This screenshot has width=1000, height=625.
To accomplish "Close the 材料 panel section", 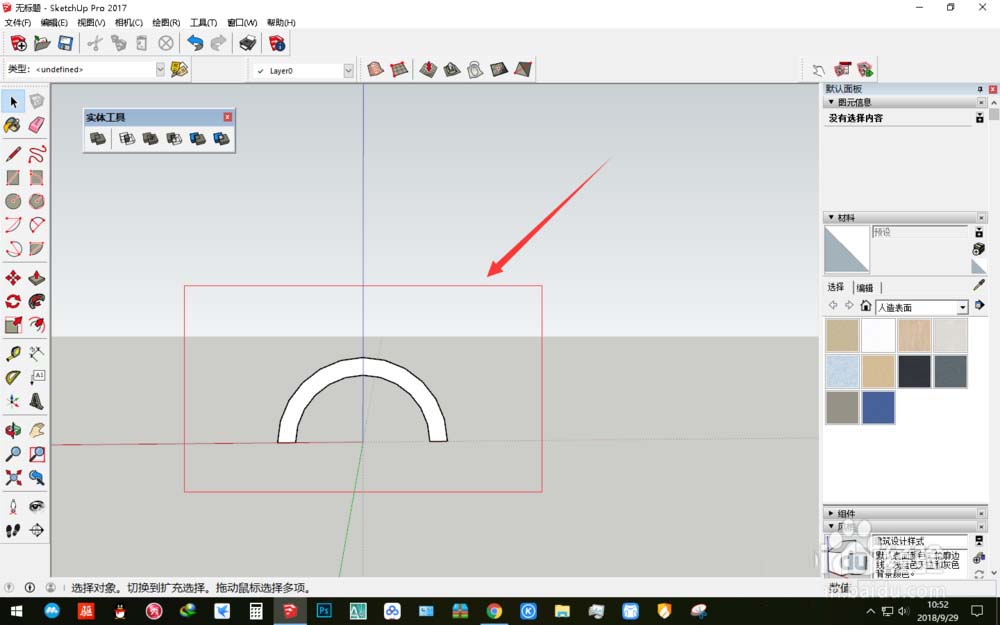I will [x=981, y=217].
